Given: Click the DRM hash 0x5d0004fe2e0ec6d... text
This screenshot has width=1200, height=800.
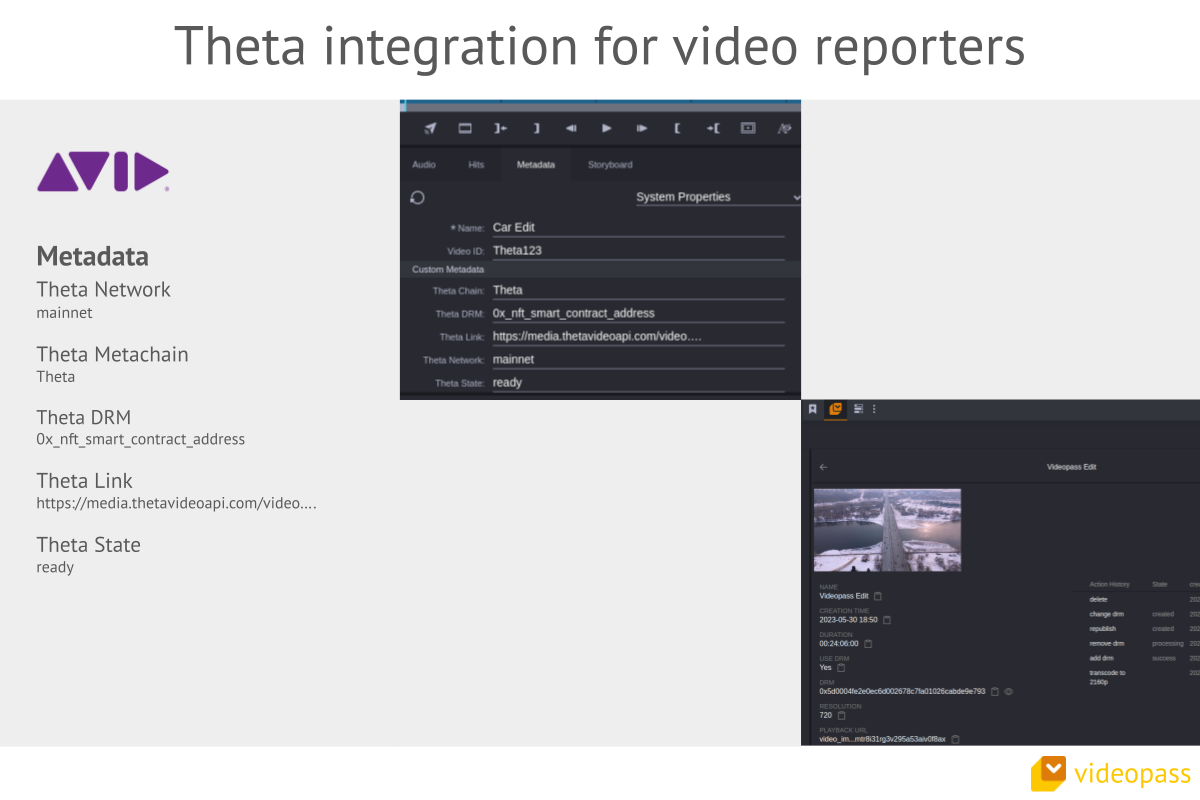Looking at the screenshot, I should pos(902,691).
